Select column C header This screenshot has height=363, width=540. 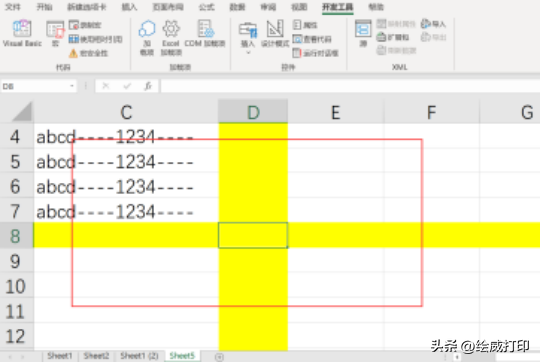pyautogui.click(x=126, y=112)
